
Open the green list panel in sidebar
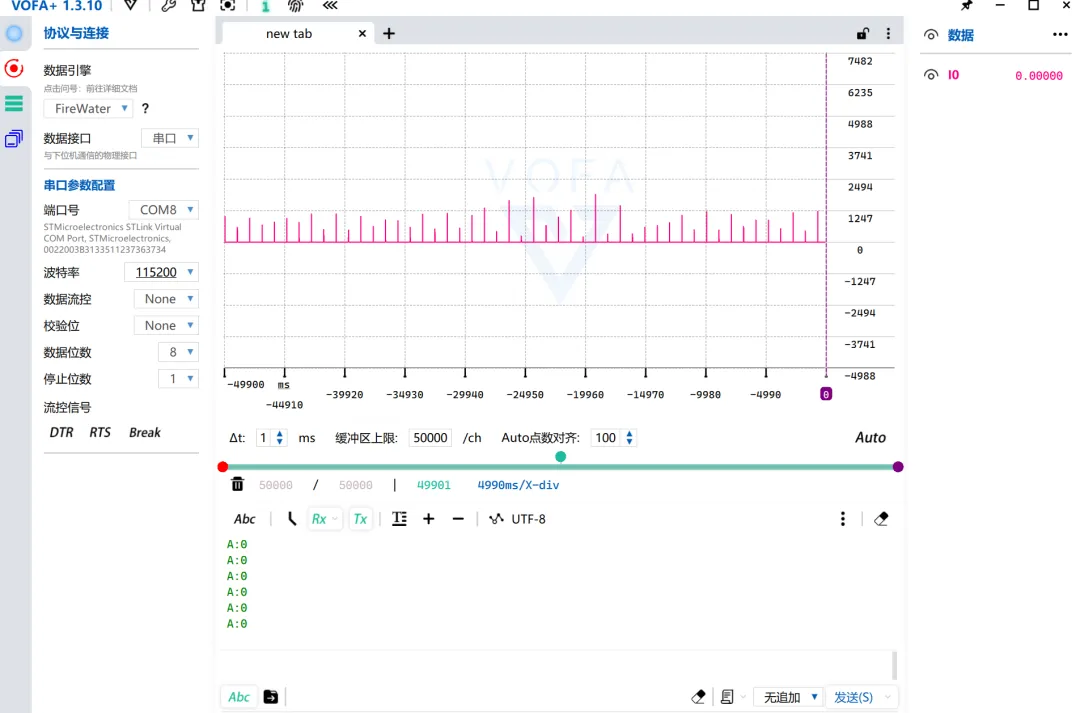14,103
